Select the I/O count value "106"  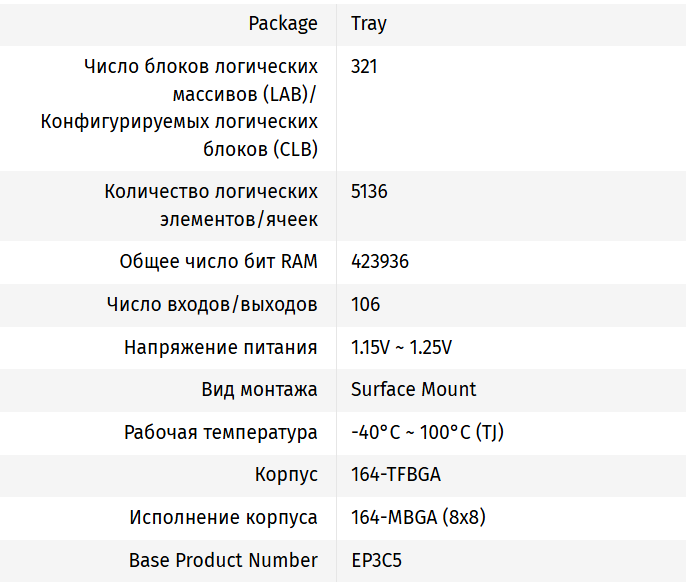pos(366,304)
